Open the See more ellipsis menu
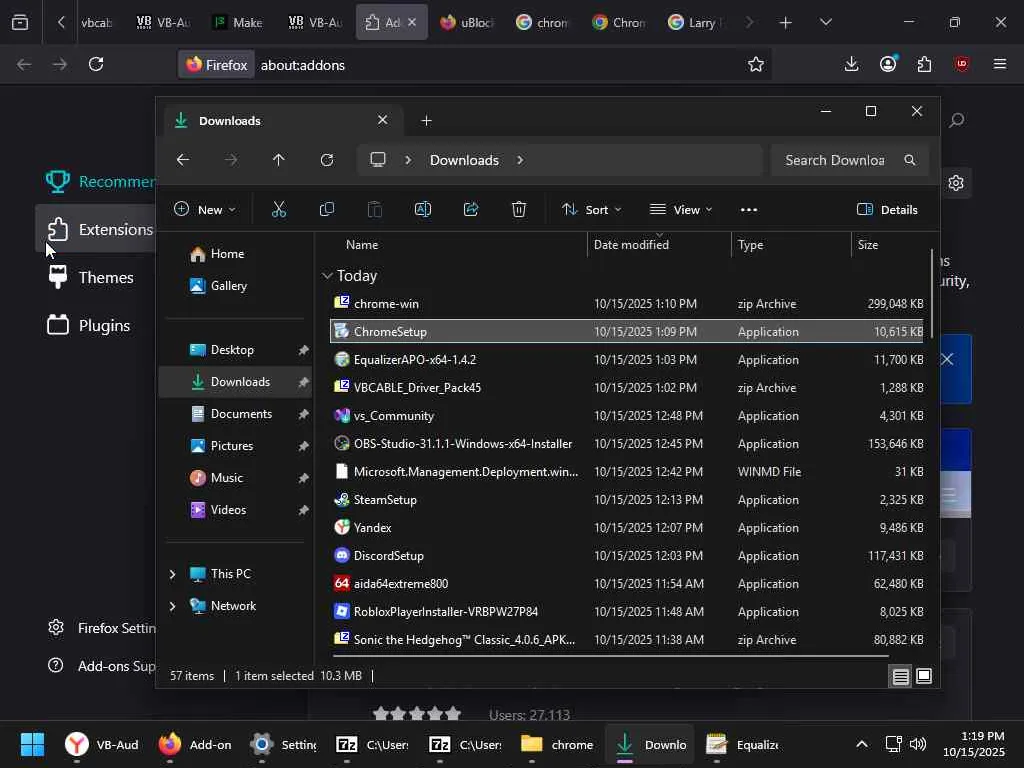 tap(749, 210)
